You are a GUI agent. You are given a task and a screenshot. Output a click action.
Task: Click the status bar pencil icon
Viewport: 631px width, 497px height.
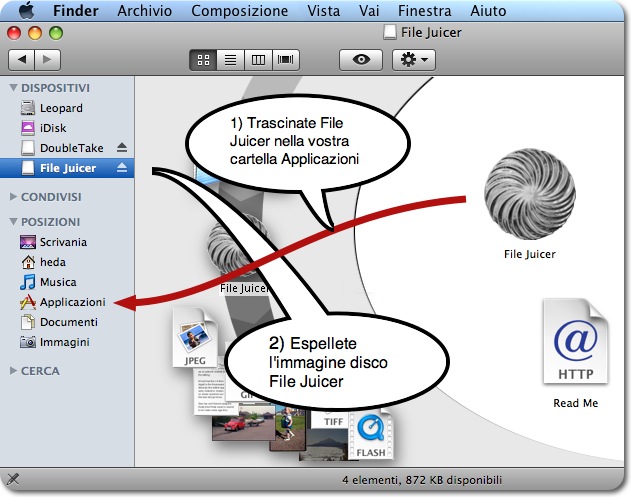(13, 479)
